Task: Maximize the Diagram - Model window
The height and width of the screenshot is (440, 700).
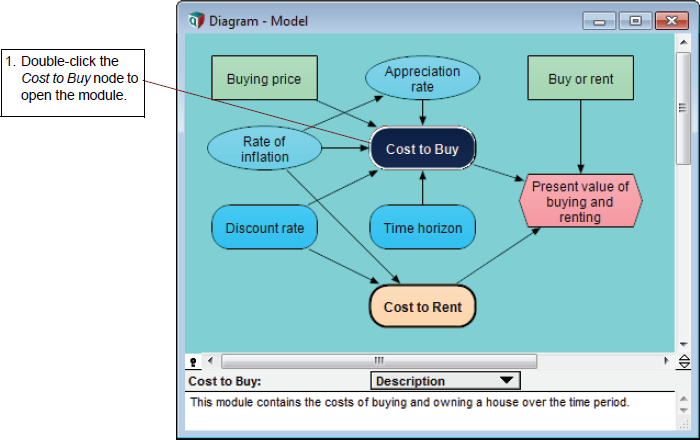Action: tap(635, 21)
